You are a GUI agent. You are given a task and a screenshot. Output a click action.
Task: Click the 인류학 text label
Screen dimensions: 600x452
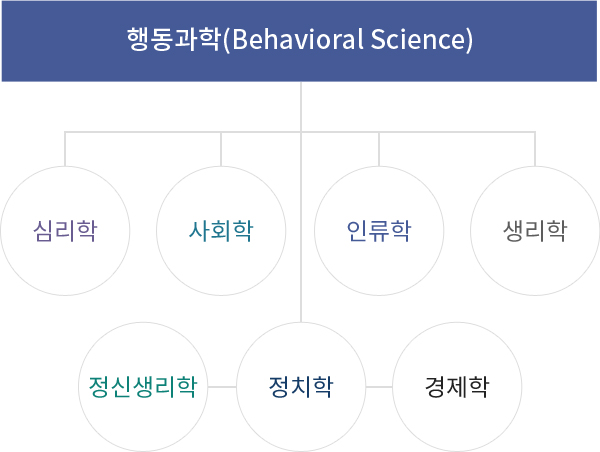379,231
